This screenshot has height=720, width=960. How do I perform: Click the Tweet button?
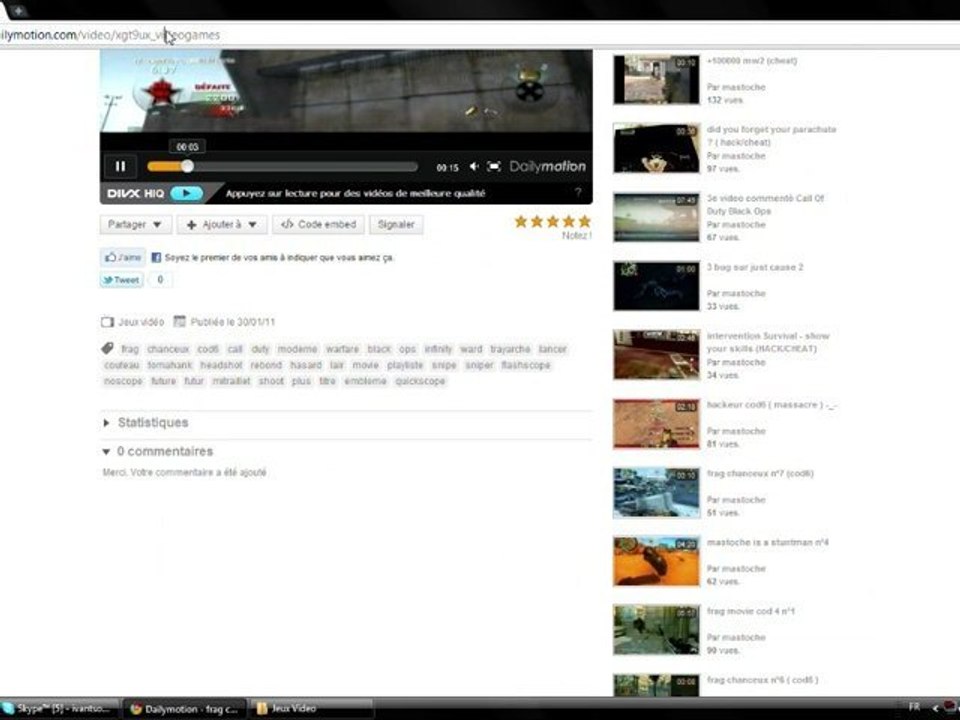121,280
